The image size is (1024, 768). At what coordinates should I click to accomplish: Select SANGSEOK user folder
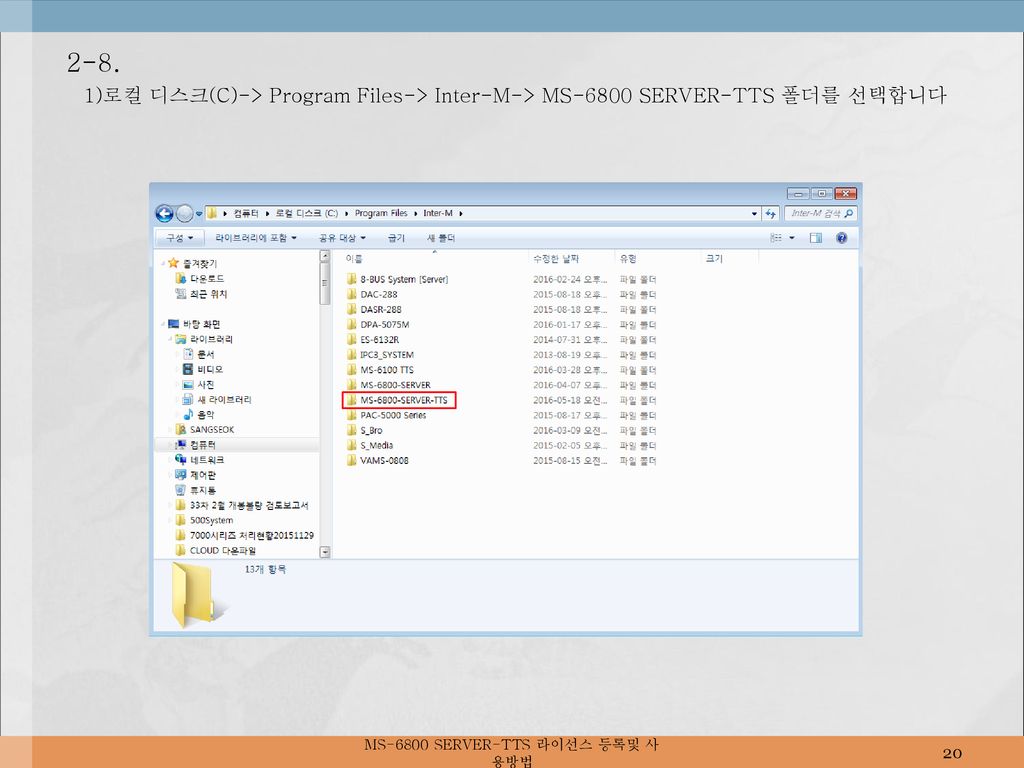[212, 429]
